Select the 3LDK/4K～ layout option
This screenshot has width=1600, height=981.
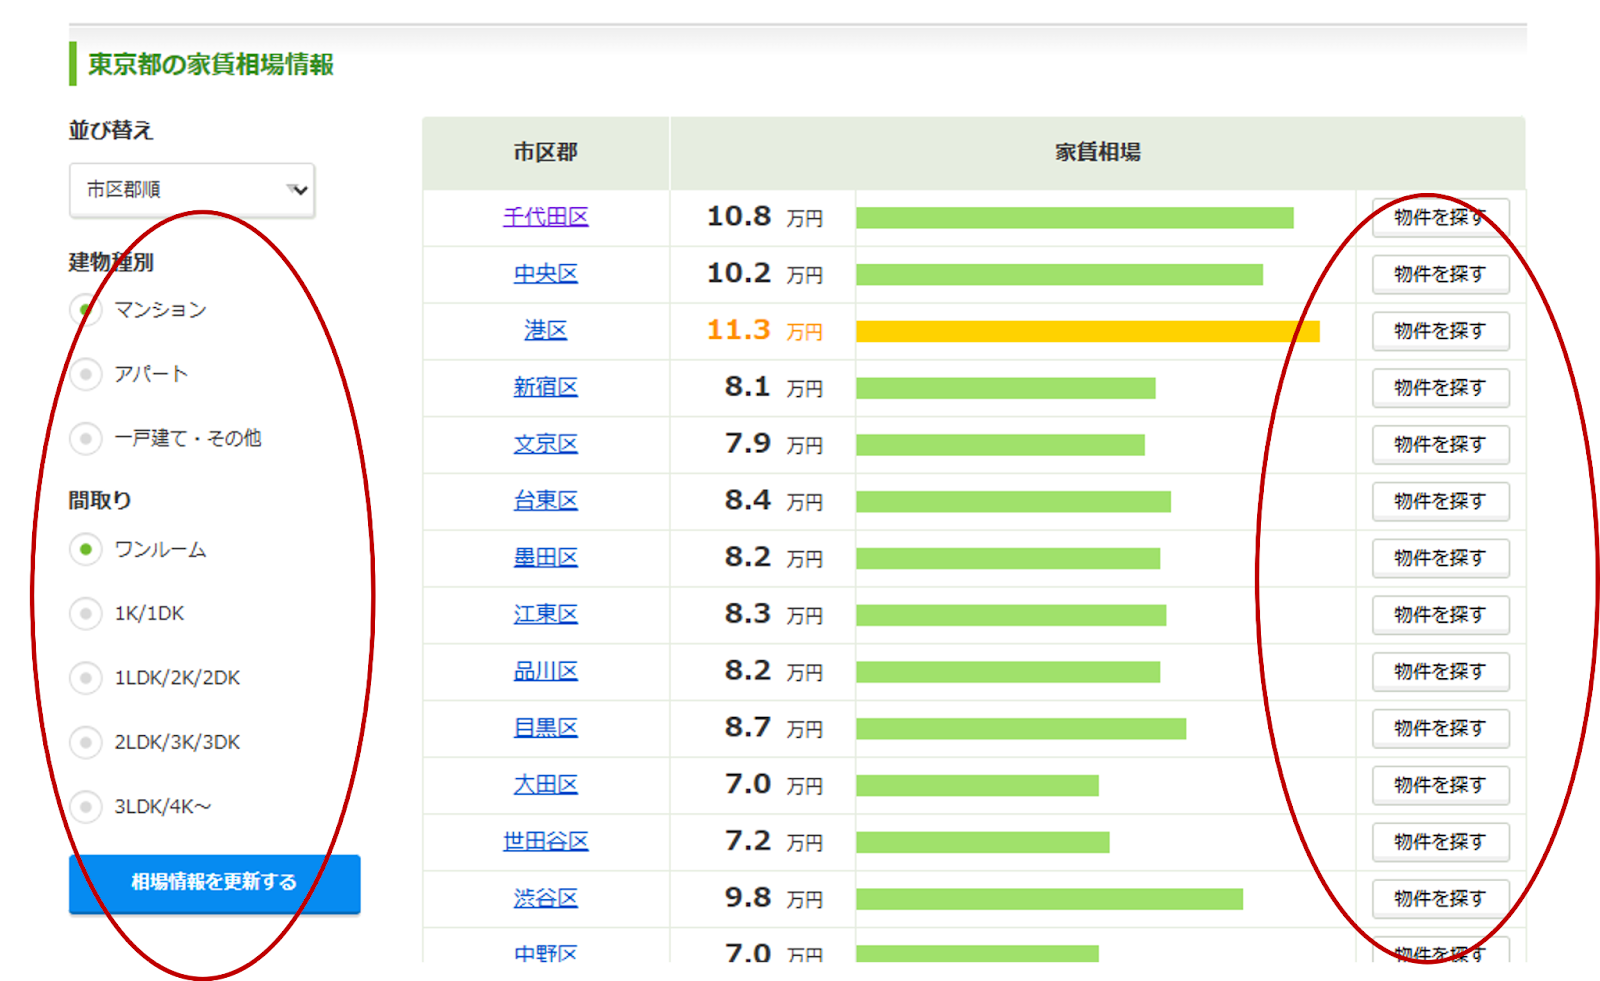tap(86, 806)
